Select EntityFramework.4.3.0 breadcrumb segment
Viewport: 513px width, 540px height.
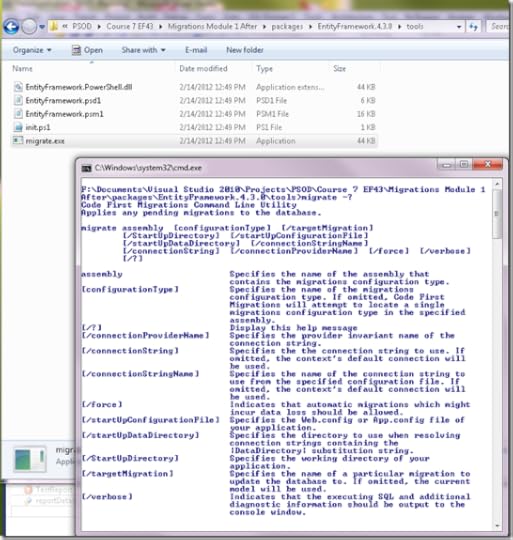(x=355, y=27)
